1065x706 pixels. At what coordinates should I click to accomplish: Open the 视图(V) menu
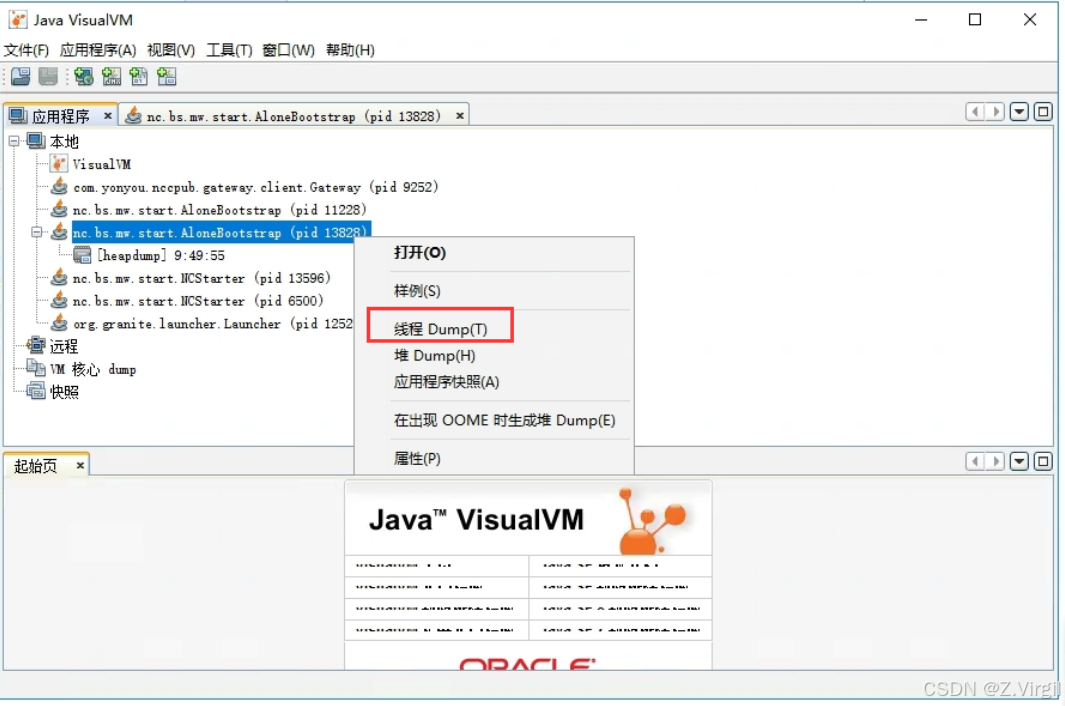point(171,50)
